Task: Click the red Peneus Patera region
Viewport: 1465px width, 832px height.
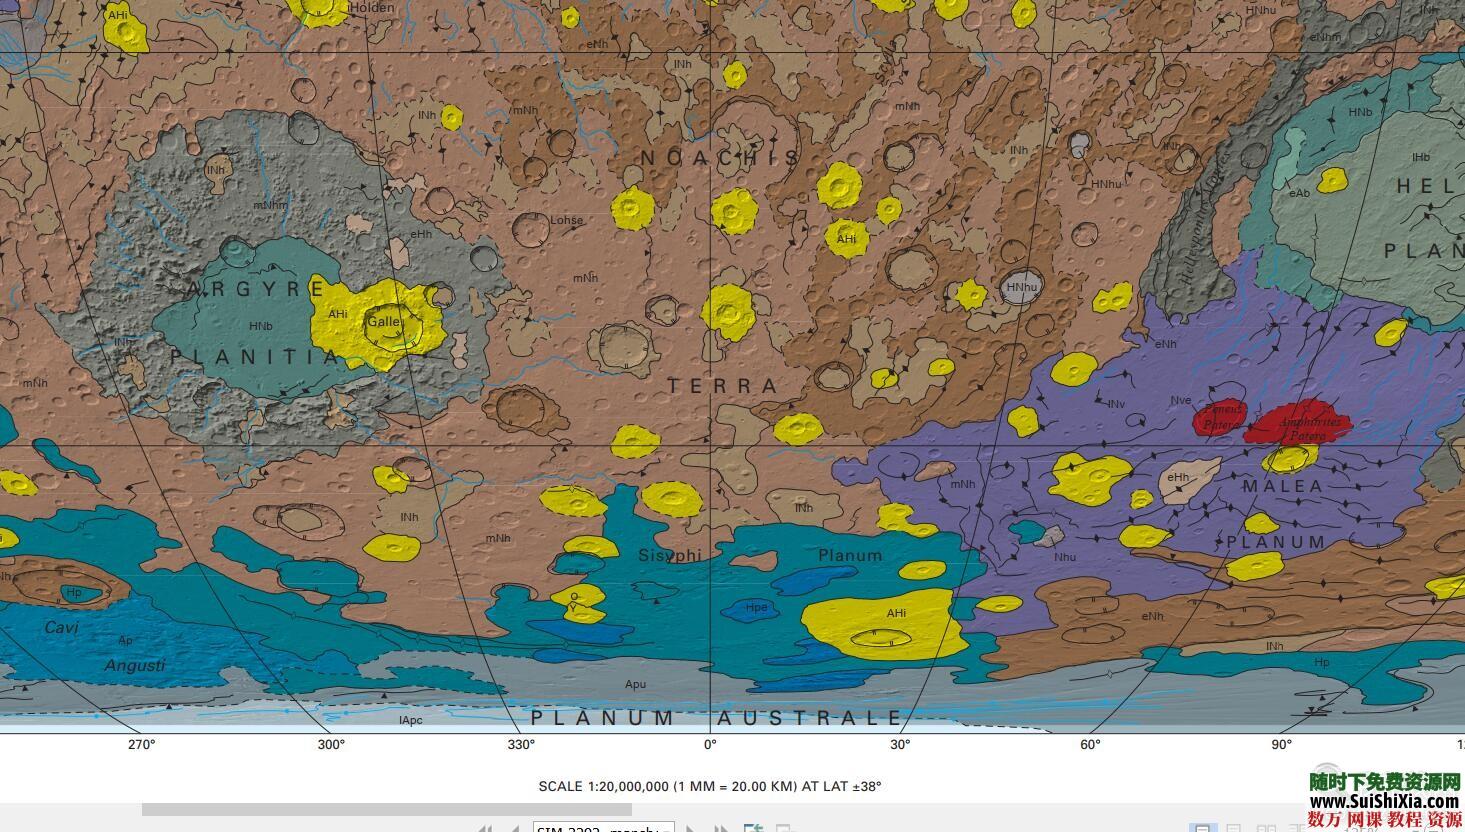Action: click(1219, 416)
